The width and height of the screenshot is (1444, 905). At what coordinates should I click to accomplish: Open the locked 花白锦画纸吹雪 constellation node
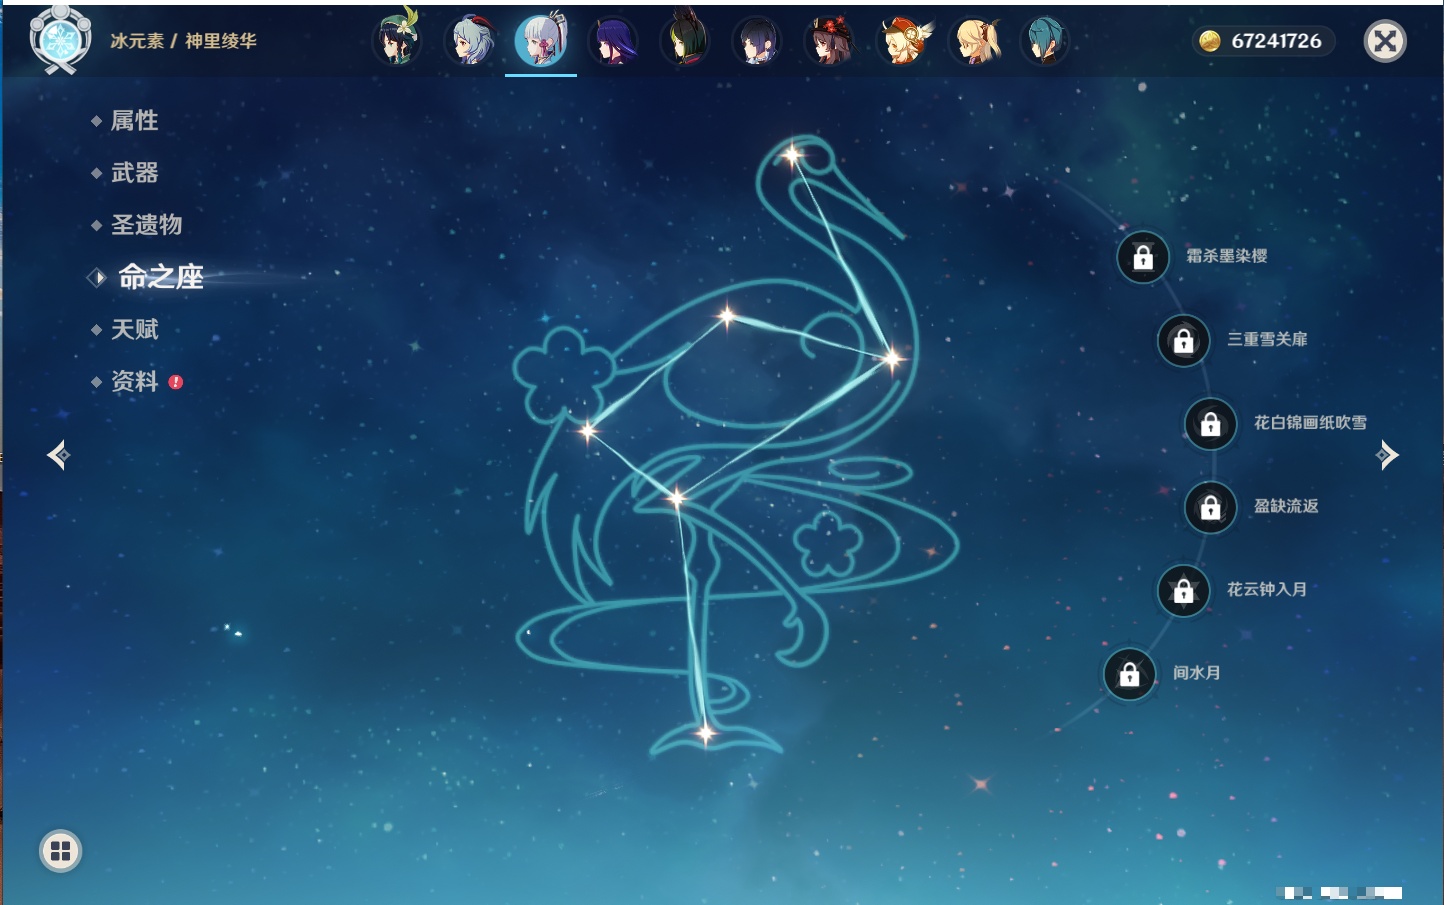tap(1211, 424)
